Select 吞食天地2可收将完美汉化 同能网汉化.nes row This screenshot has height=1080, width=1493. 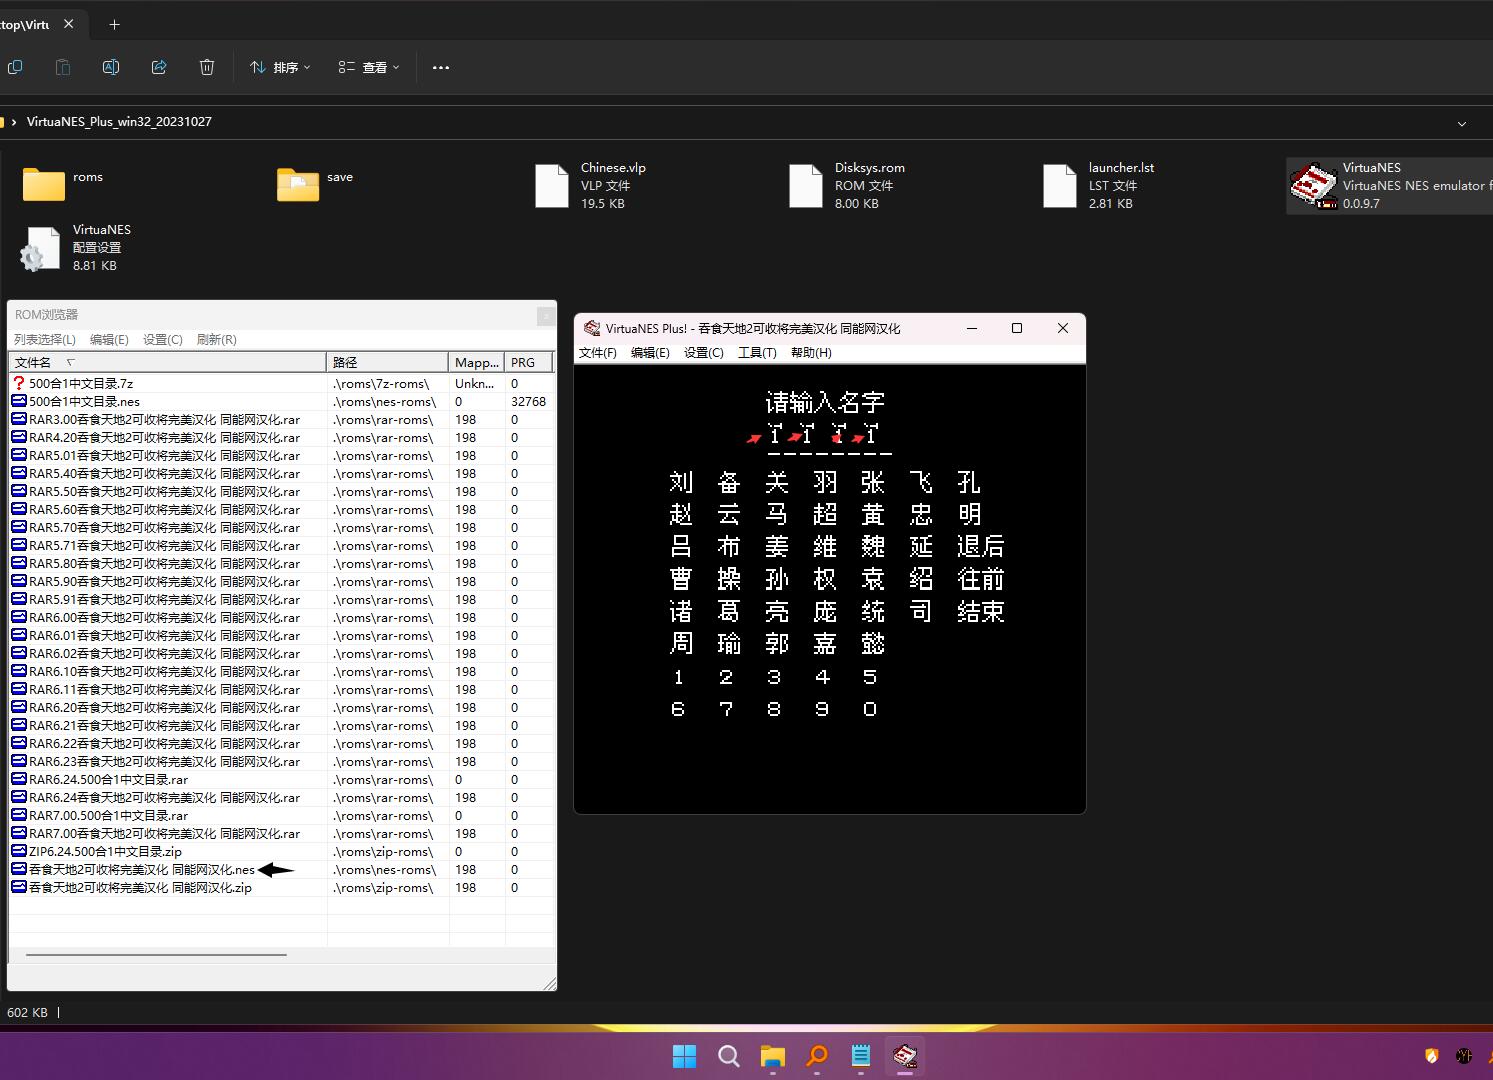[x=281, y=869]
